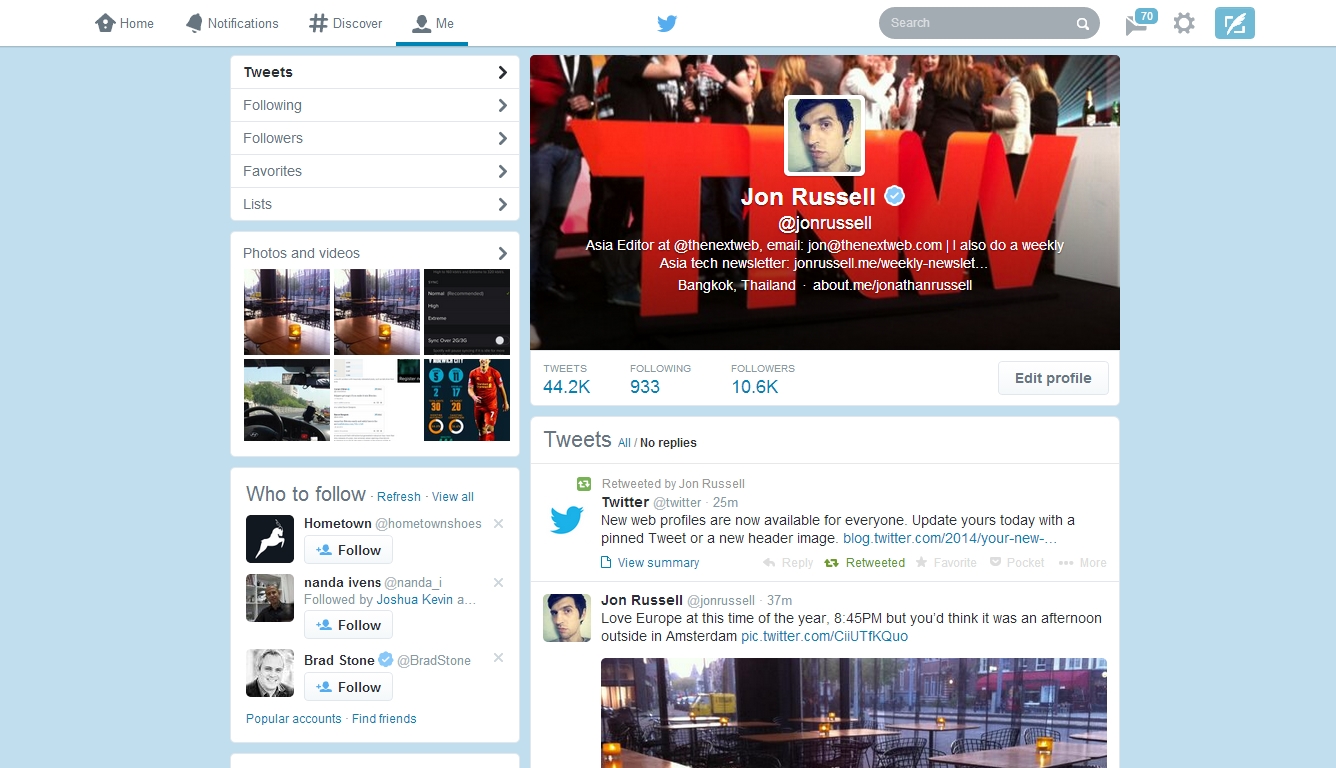The height and width of the screenshot is (768, 1336).
Task: Open More options on Twitter's tweet
Action: coord(1083,563)
